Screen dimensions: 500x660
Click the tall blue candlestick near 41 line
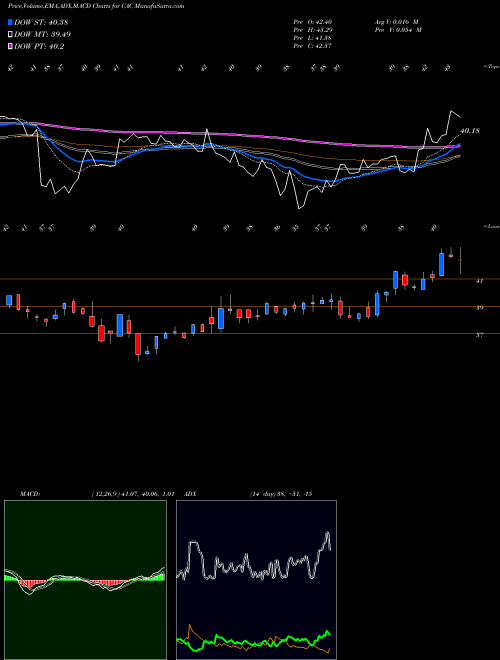(441, 264)
